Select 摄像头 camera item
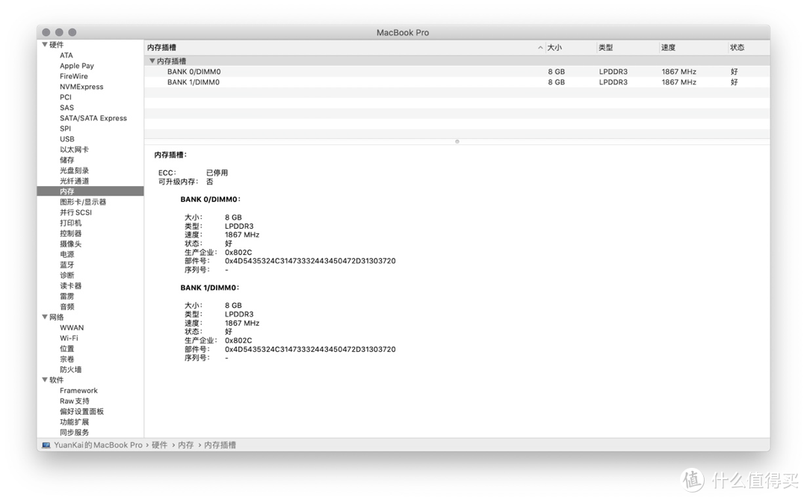This screenshot has width=807, height=500. [x=71, y=244]
